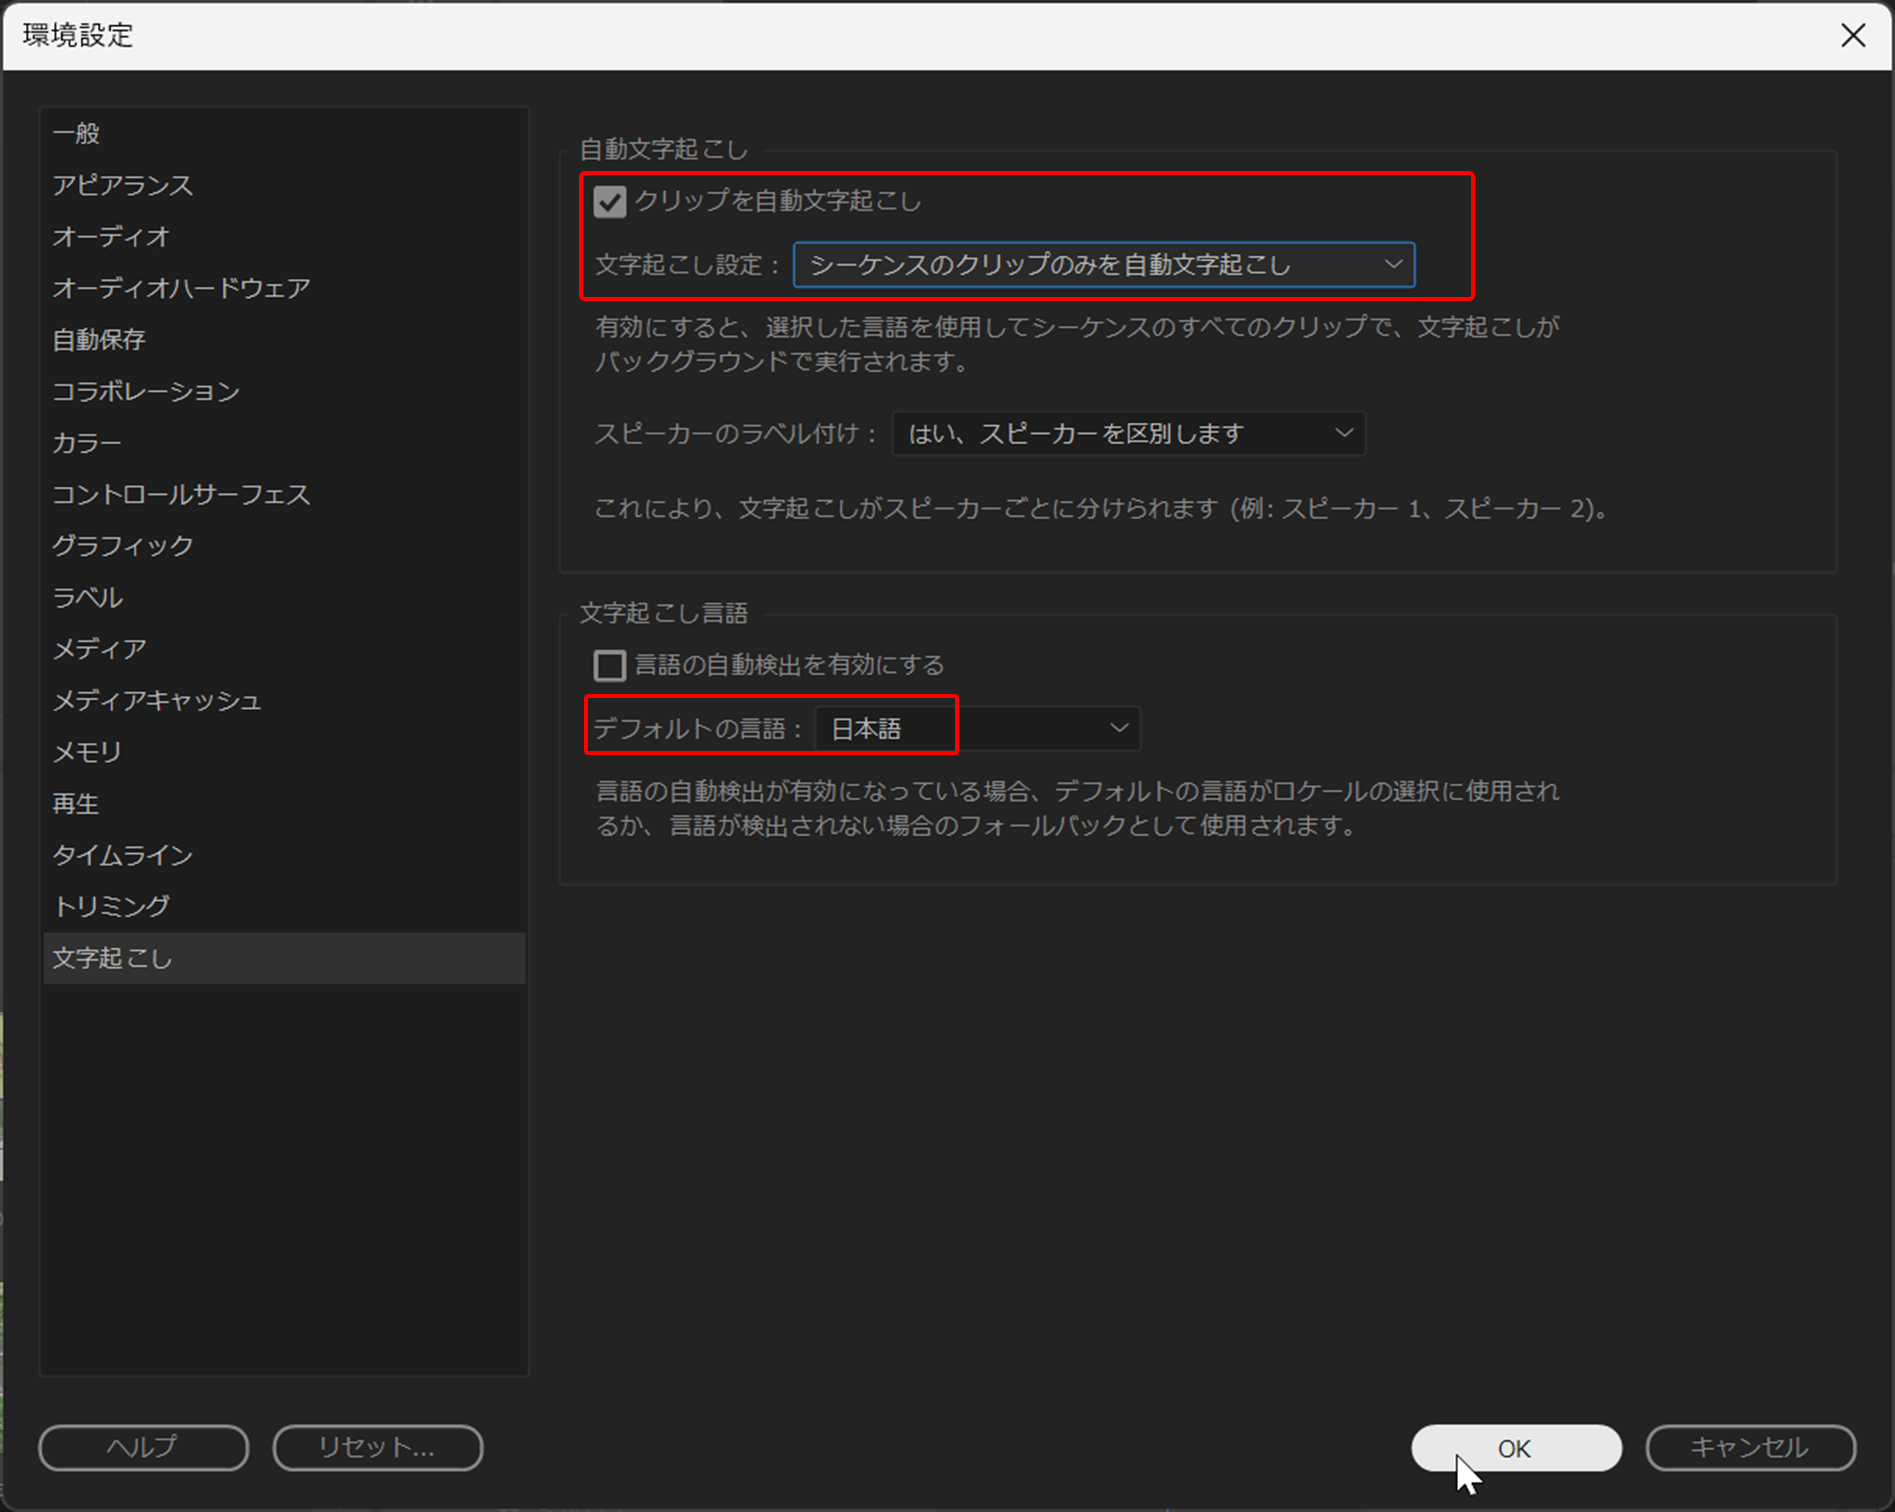The height and width of the screenshot is (1512, 1895).
Task: Enable 言語の自動検出を有効にする option
Action: (x=607, y=664)
